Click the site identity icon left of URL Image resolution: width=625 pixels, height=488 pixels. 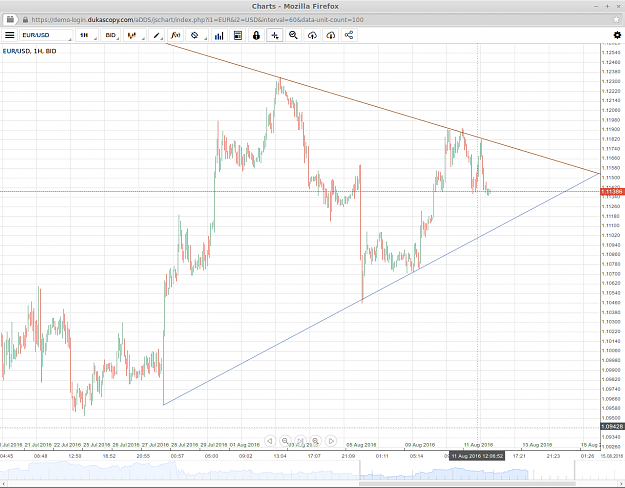(x=10, y=19)
